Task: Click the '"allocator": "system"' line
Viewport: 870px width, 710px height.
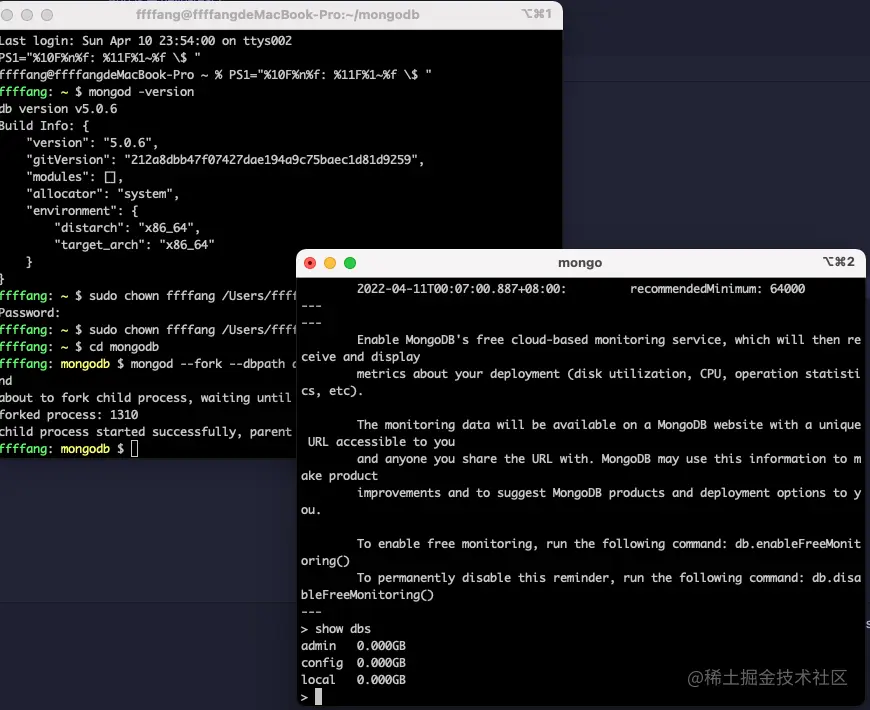Action: tap(103, 194)
